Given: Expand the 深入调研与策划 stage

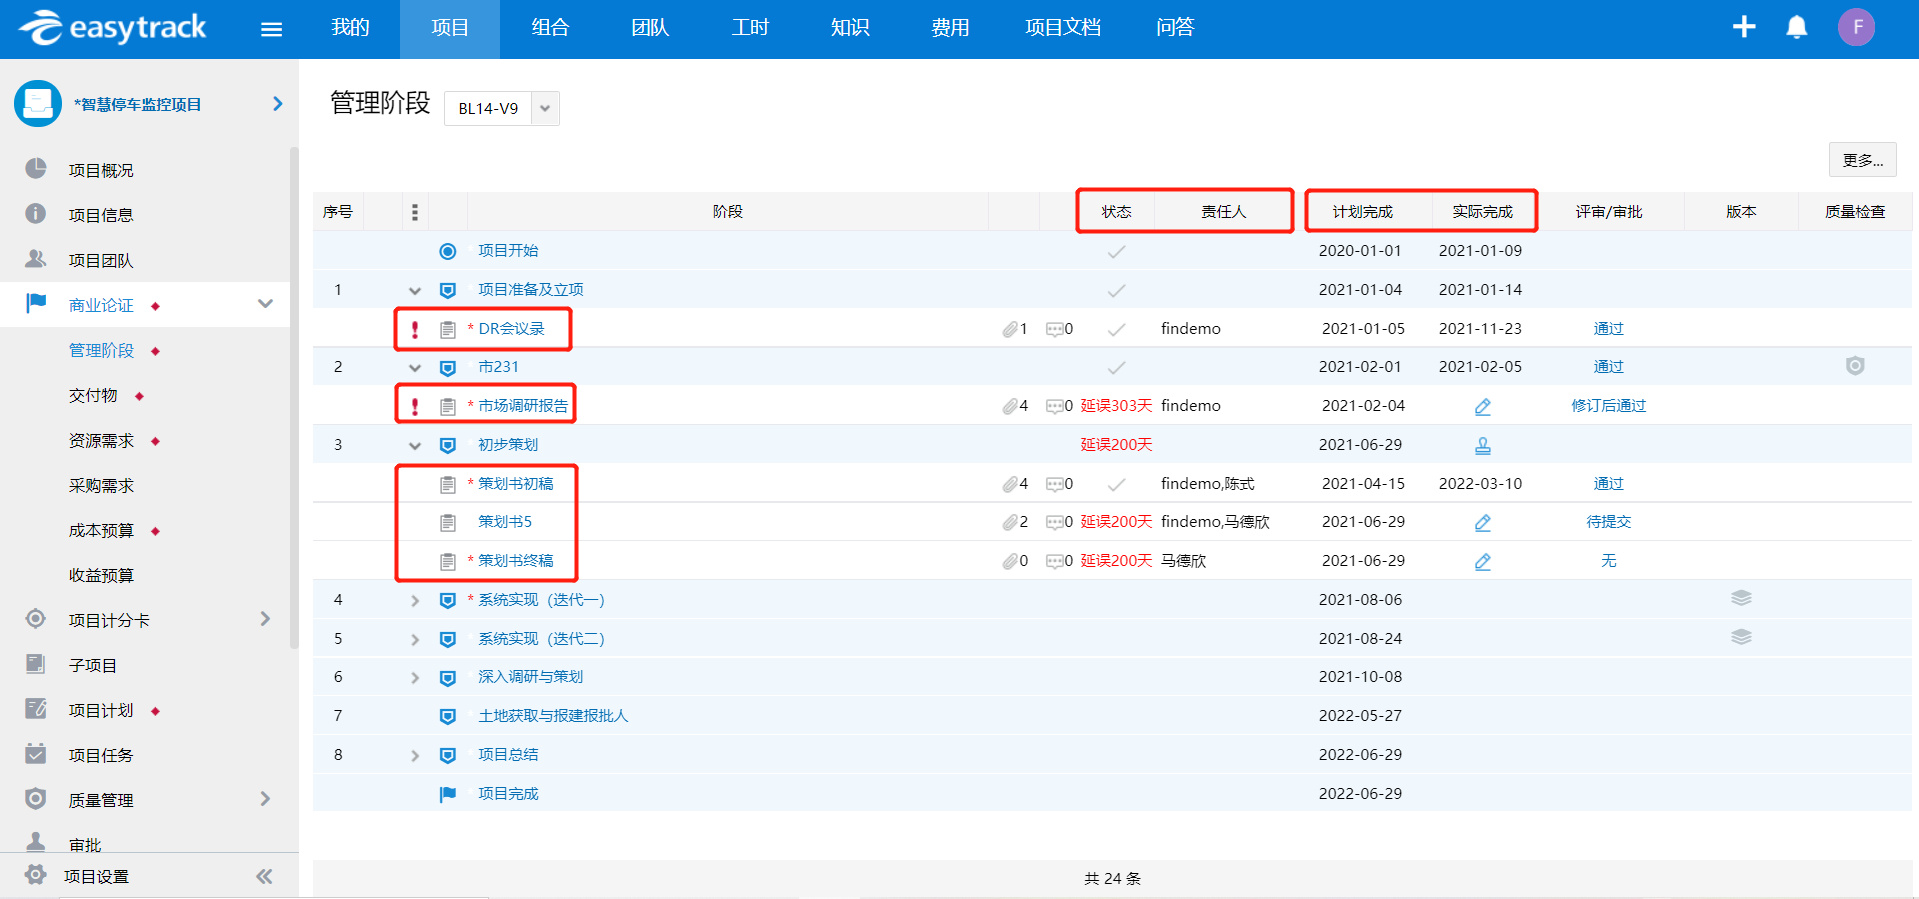Looking at the screenshot, I should pyautogui.click(x=415, y=678).
